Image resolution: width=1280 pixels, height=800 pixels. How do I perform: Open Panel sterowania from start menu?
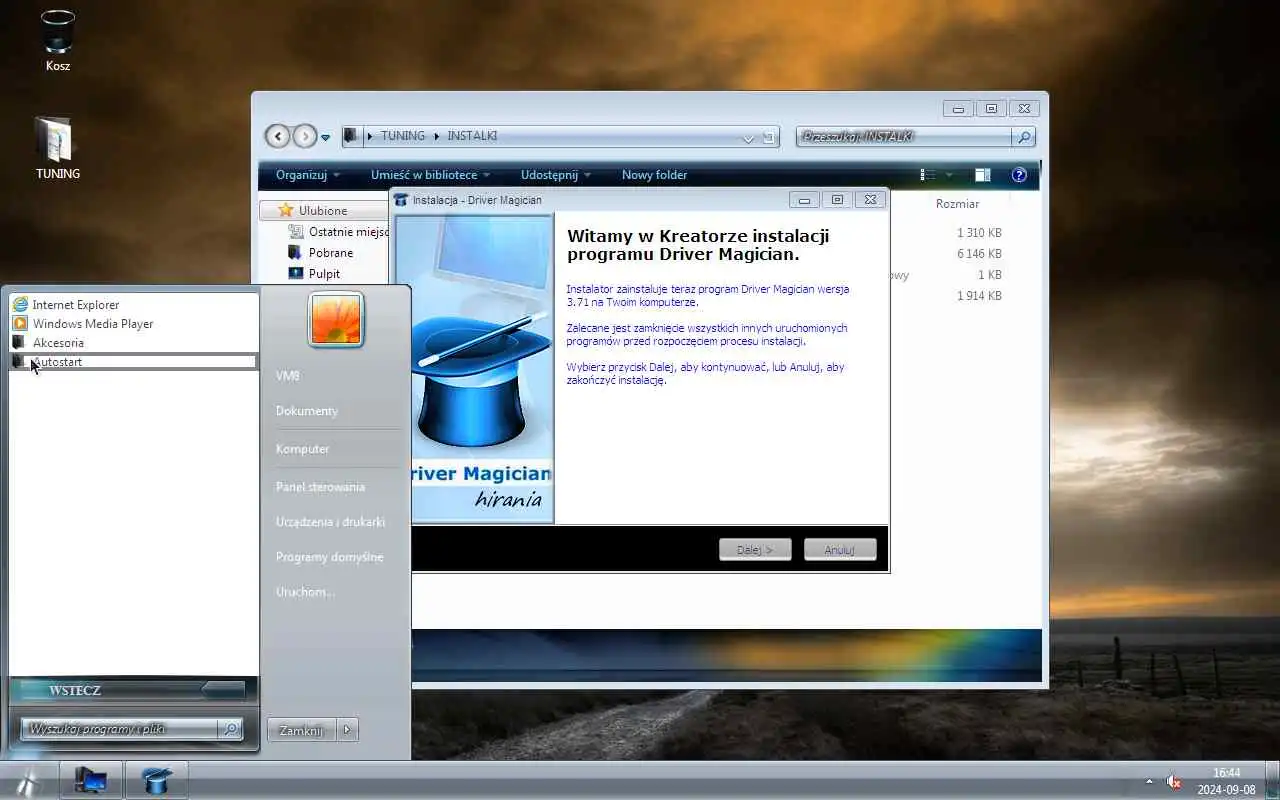(320, 487)
